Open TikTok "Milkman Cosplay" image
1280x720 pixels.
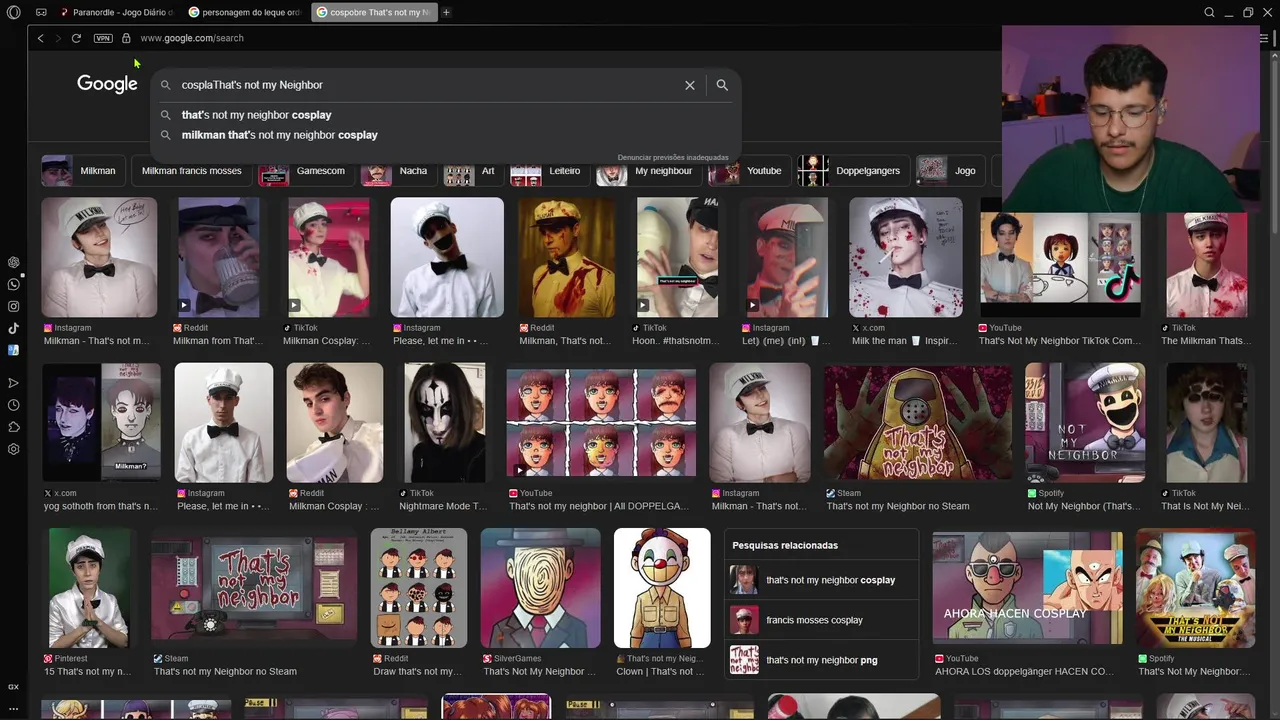tap(328, 257)
